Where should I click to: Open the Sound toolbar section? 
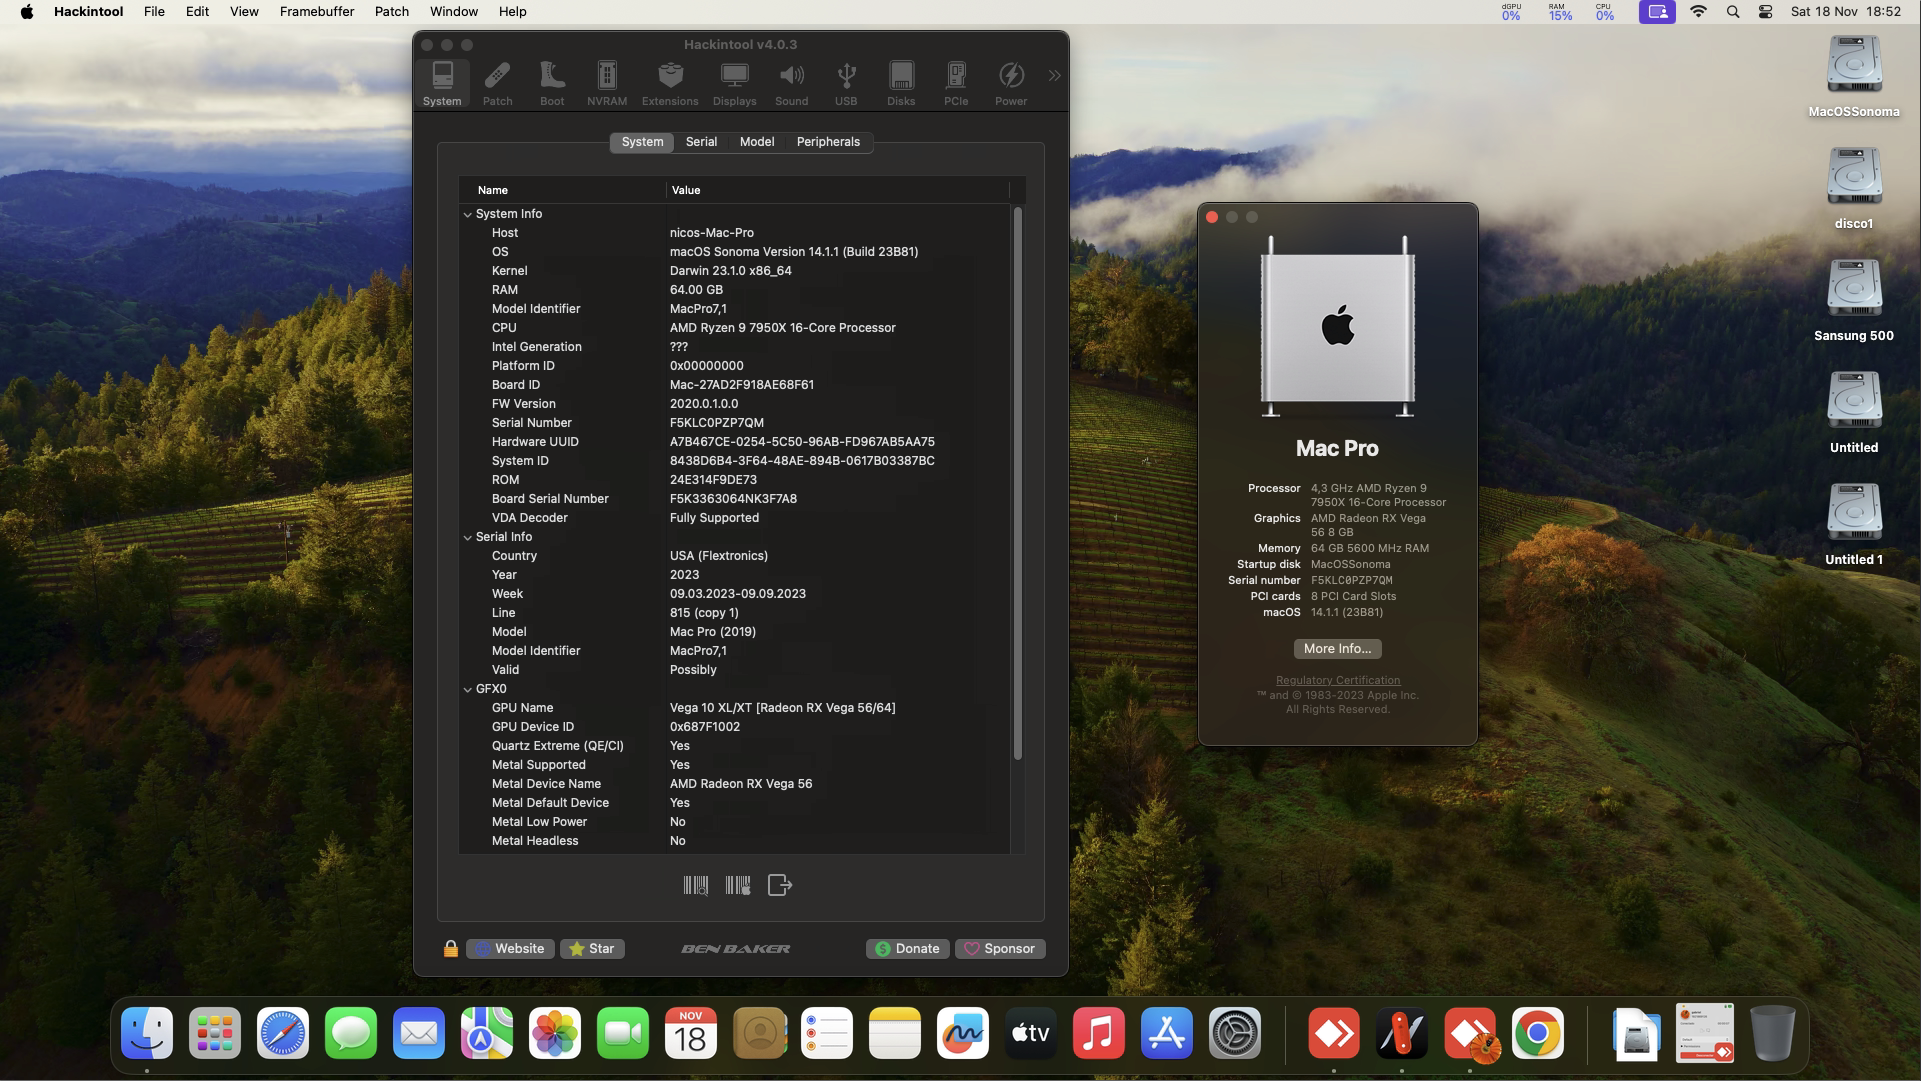(791, 83)
